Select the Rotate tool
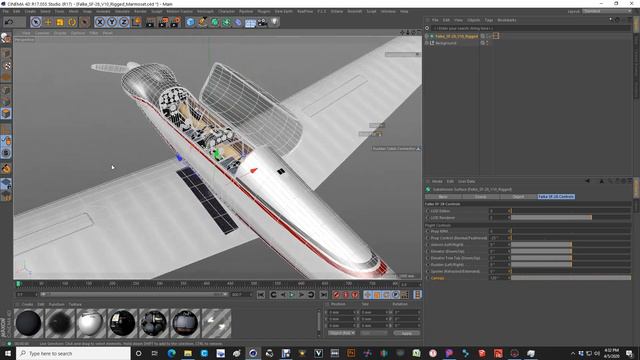This screenshot has width=640, height=360. click(x=72, y=22)
